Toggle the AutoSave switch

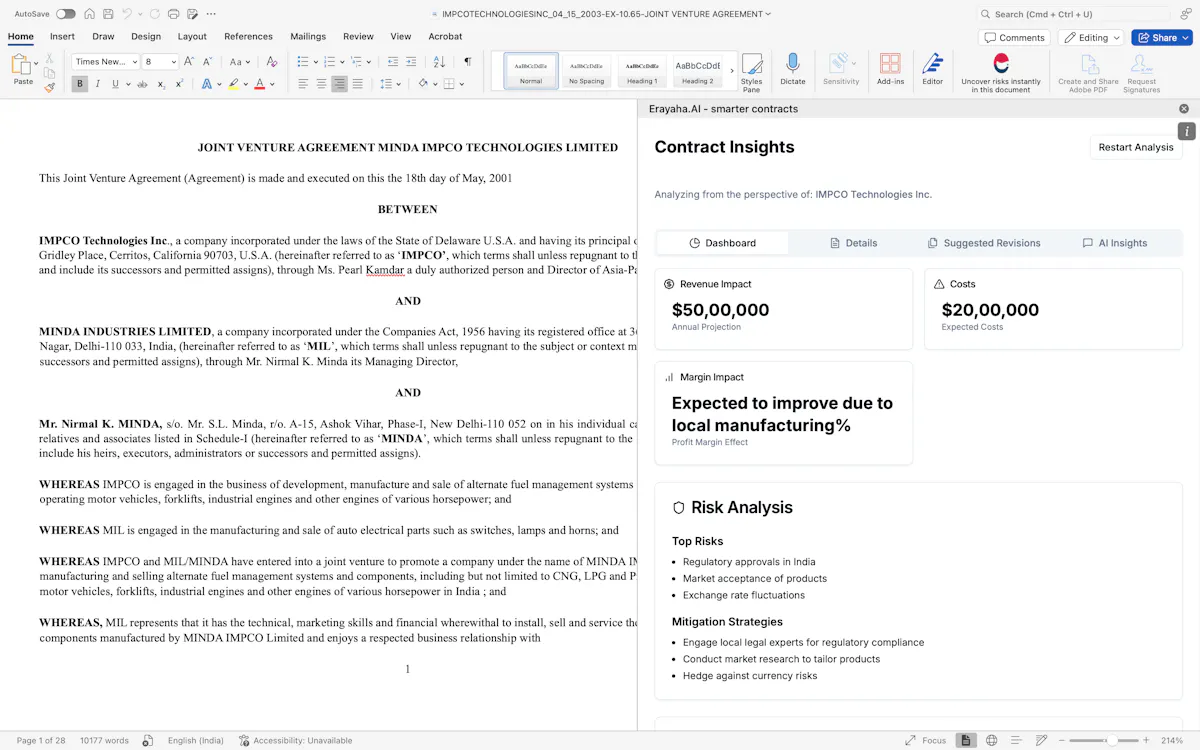click(66, 14)
